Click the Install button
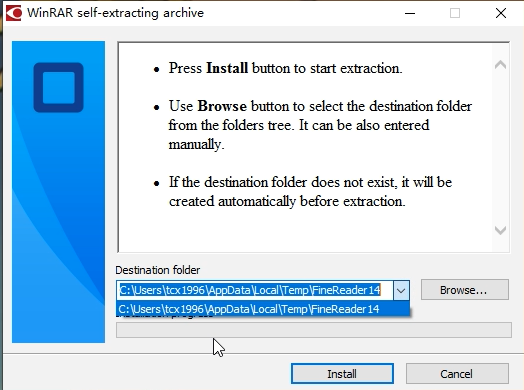The height and width of the screenshot is (390, 524). (x=342, y=373)
